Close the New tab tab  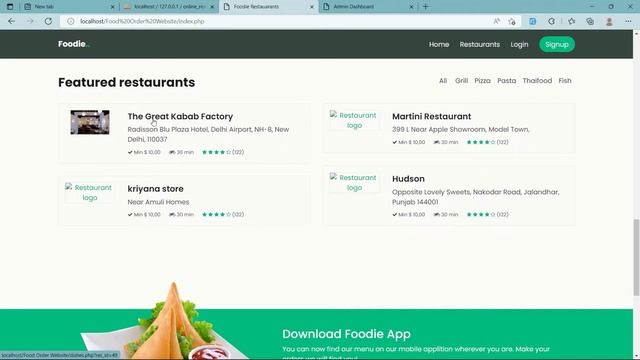point(113,7)
